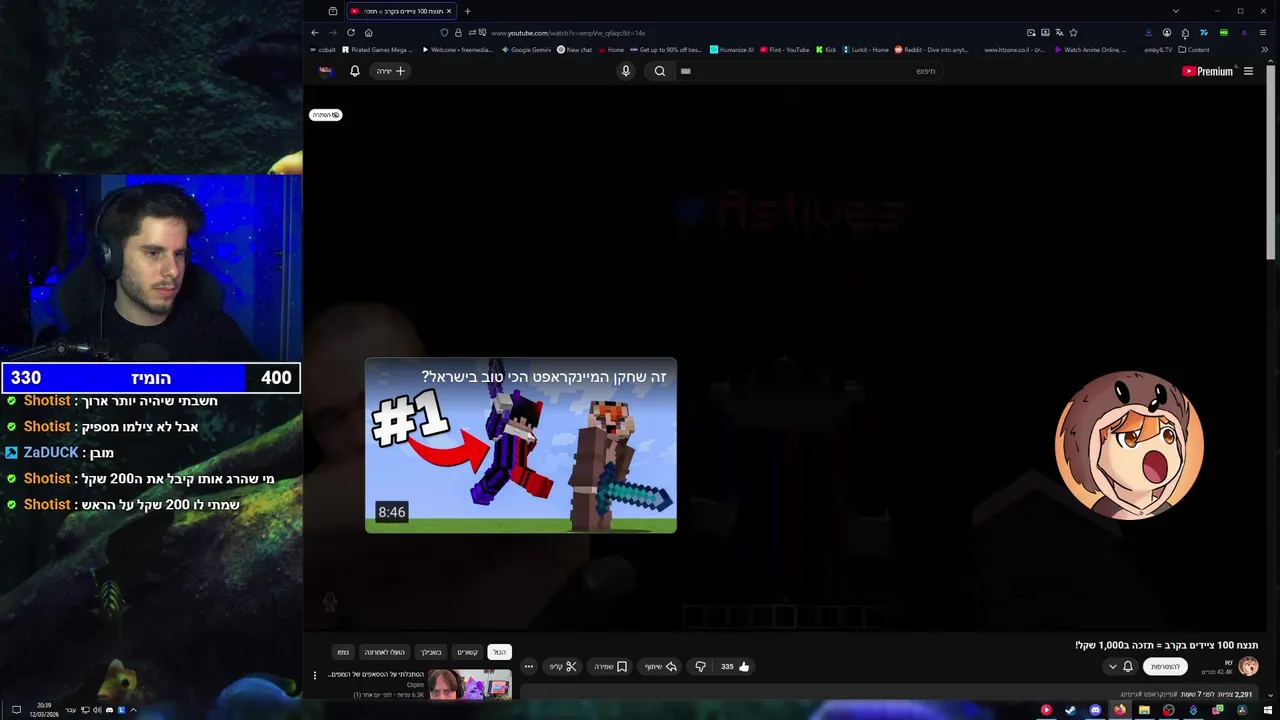
Task: Open the tab list dropdown chevron
Action: 1176,11
